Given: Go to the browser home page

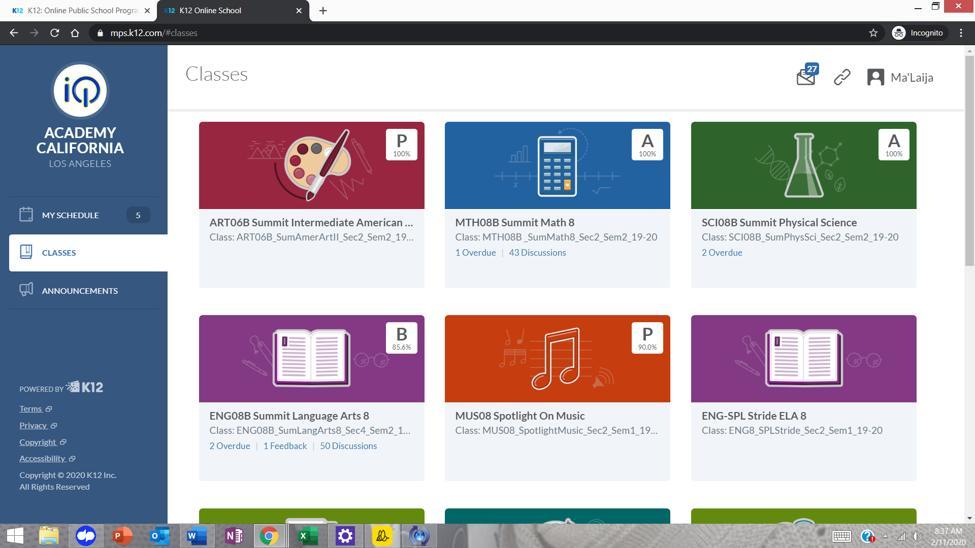Looking at the screenshot, I should pos(75,33).
